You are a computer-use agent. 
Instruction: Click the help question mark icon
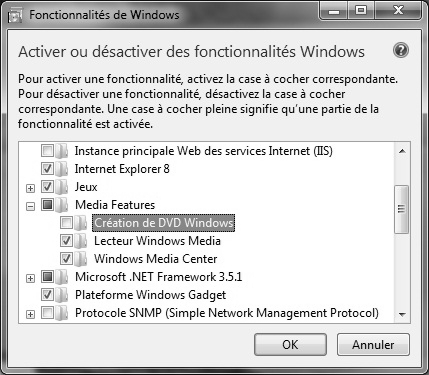coord(400,51)
